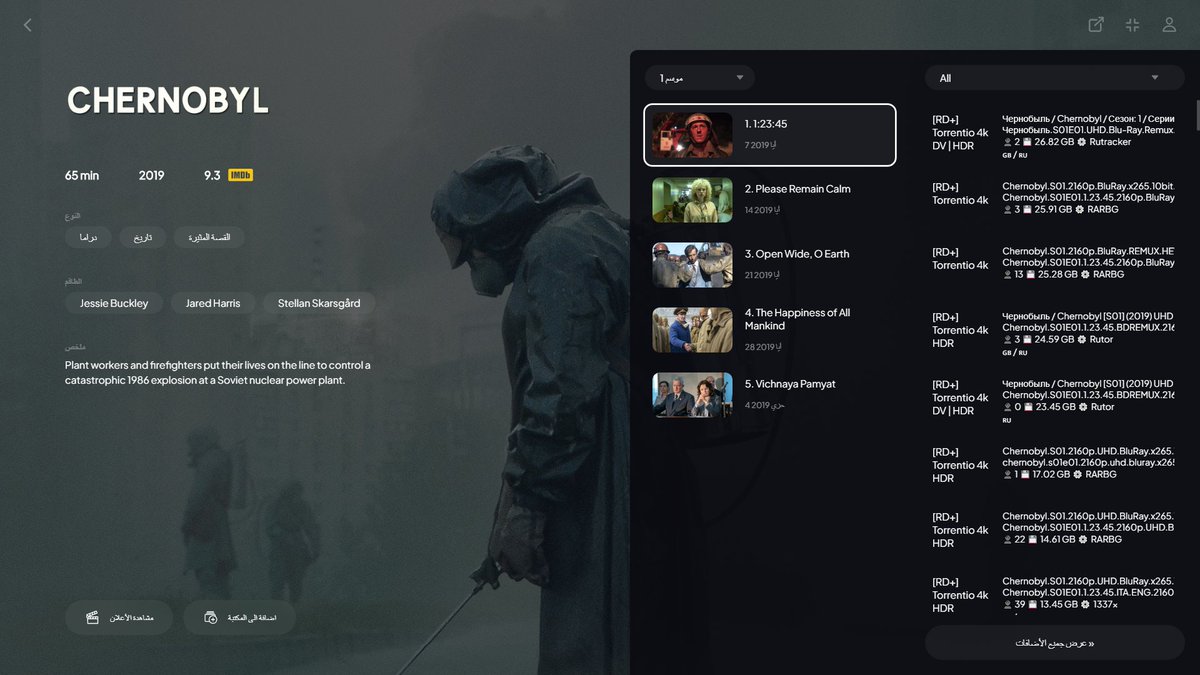
Task: Click the Stellan Skarsgård cast chip
Action: [320, 303]
